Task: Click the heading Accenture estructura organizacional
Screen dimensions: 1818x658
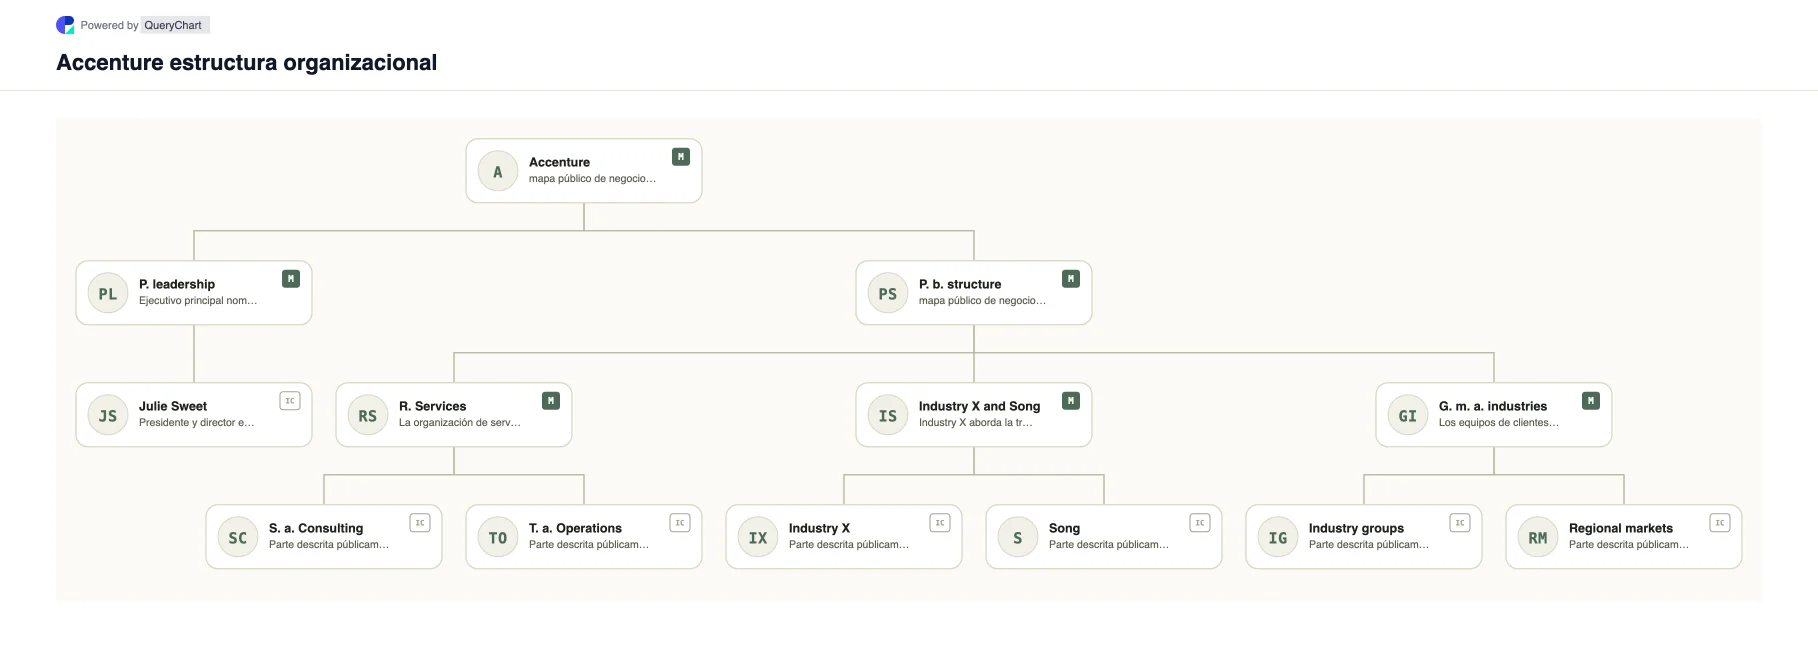Action: 247,62
